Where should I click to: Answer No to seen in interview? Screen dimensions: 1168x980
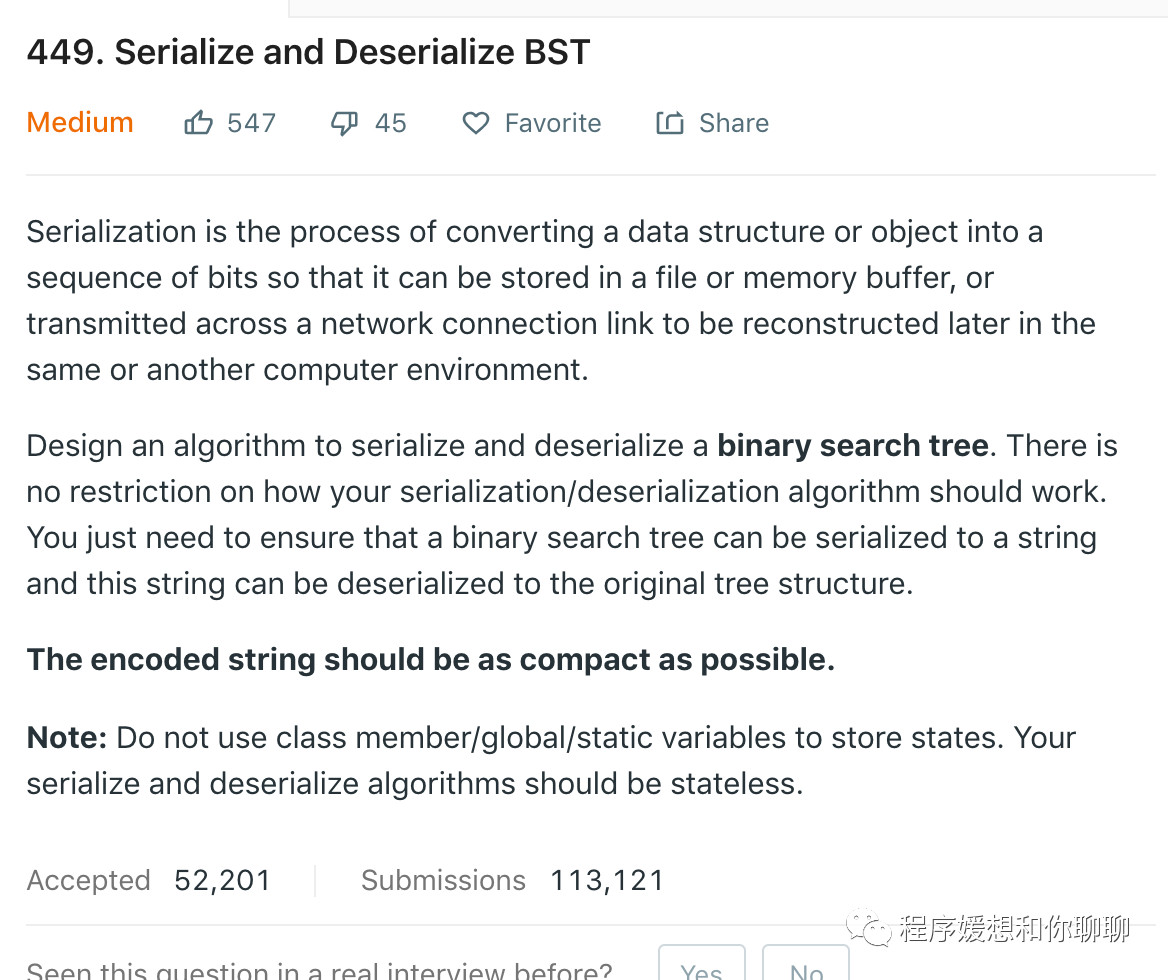coord(806,965)
